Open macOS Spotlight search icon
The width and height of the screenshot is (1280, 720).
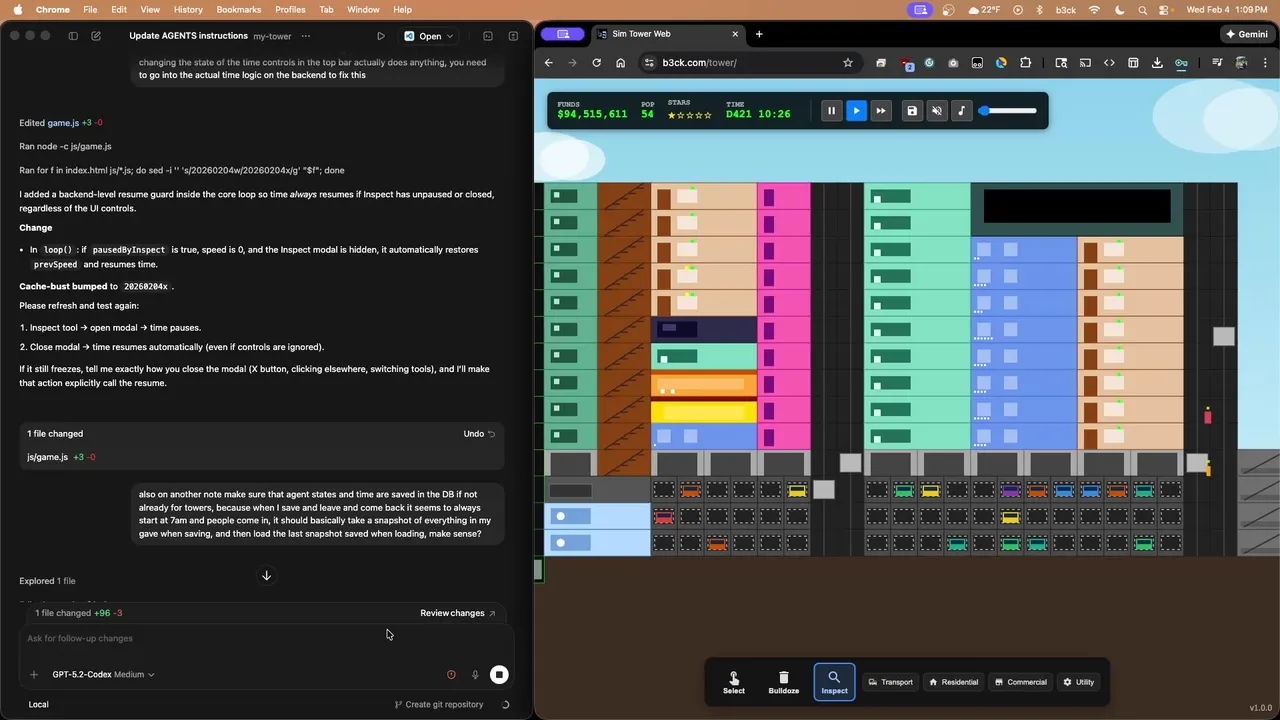click(x=1142, y=9)
